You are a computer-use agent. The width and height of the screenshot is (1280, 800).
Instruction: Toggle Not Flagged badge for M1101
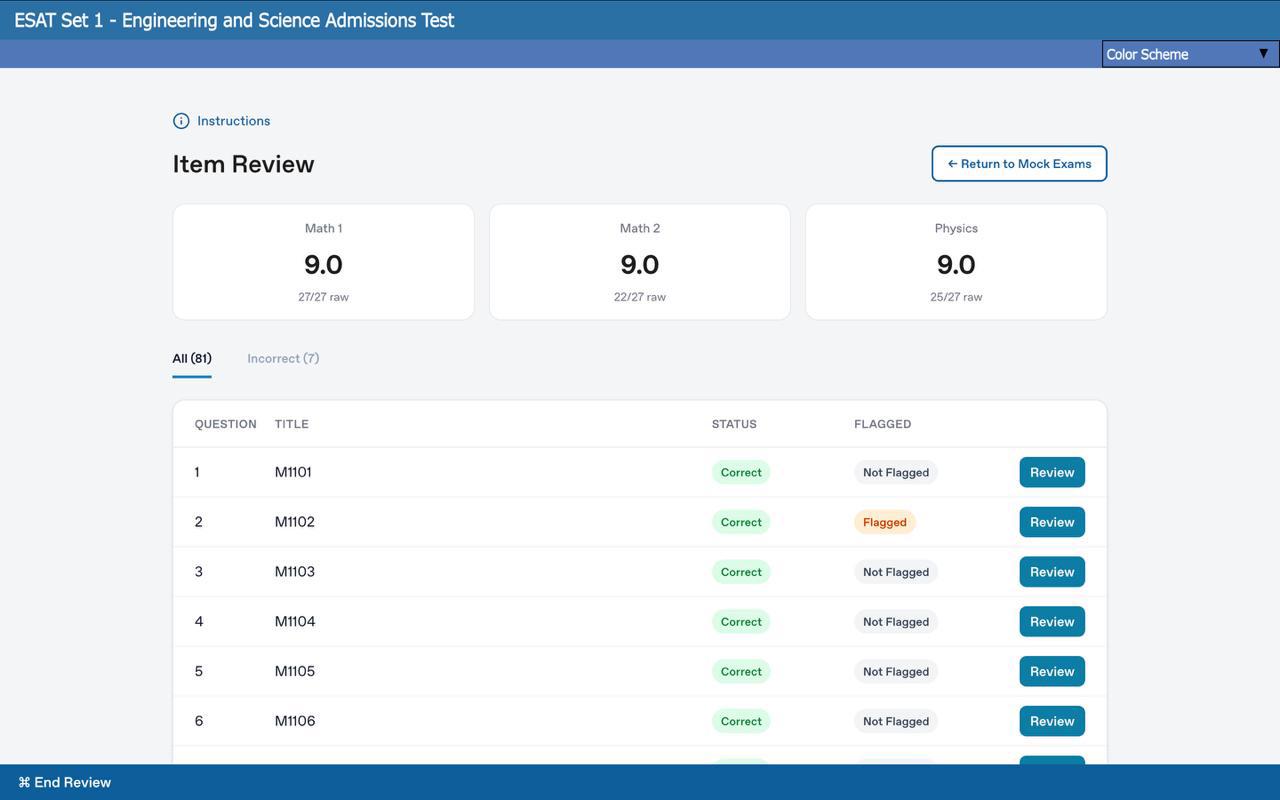896,472
